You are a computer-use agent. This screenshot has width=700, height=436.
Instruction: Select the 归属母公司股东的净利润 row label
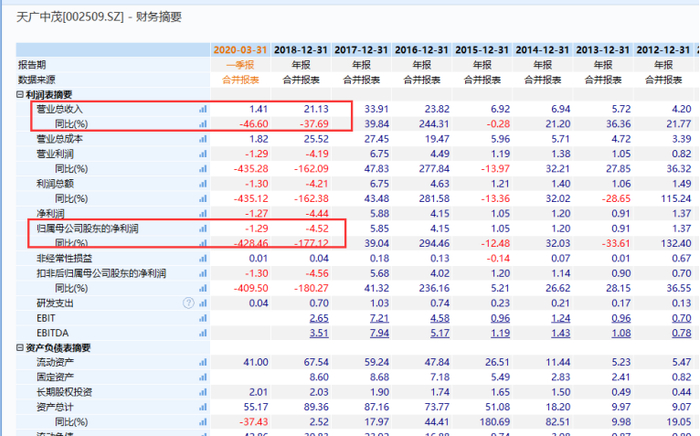[x=88, y=228]
